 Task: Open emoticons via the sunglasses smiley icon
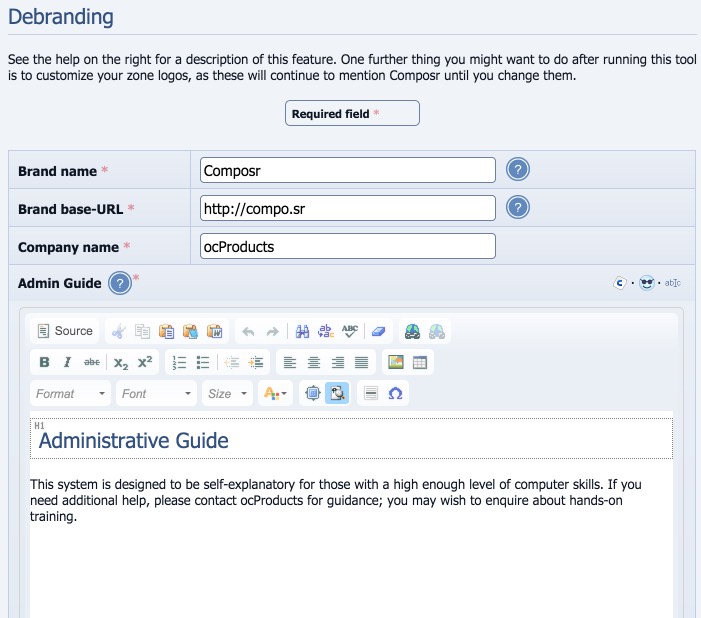[x=646, y=283]
